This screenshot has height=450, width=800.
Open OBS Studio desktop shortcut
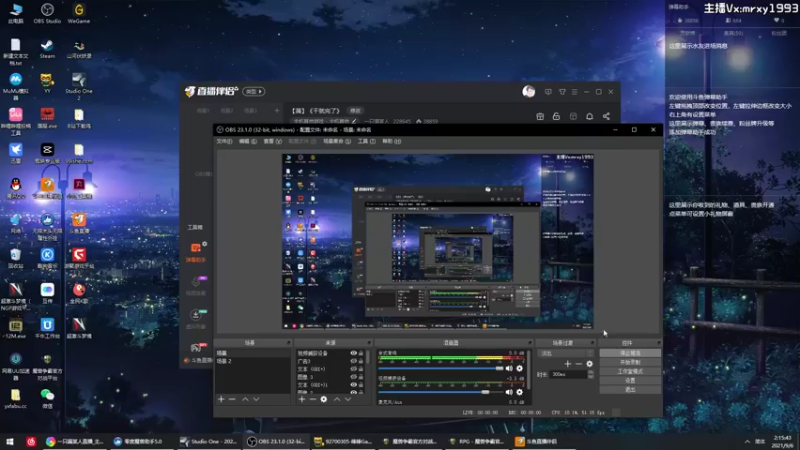tap(47, 13)
